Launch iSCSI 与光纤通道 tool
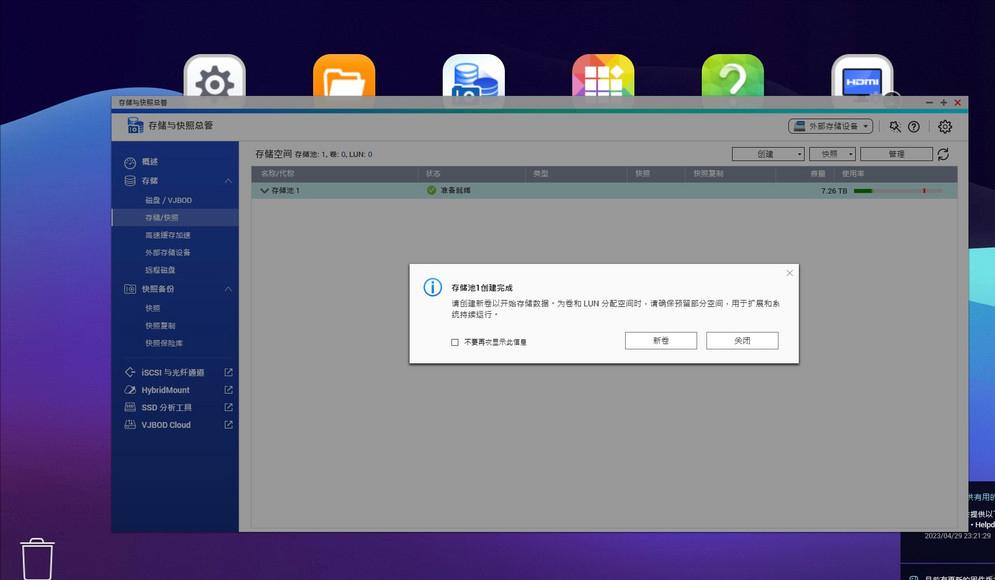This screenshot has height=580, width=995. click(175, 371)
